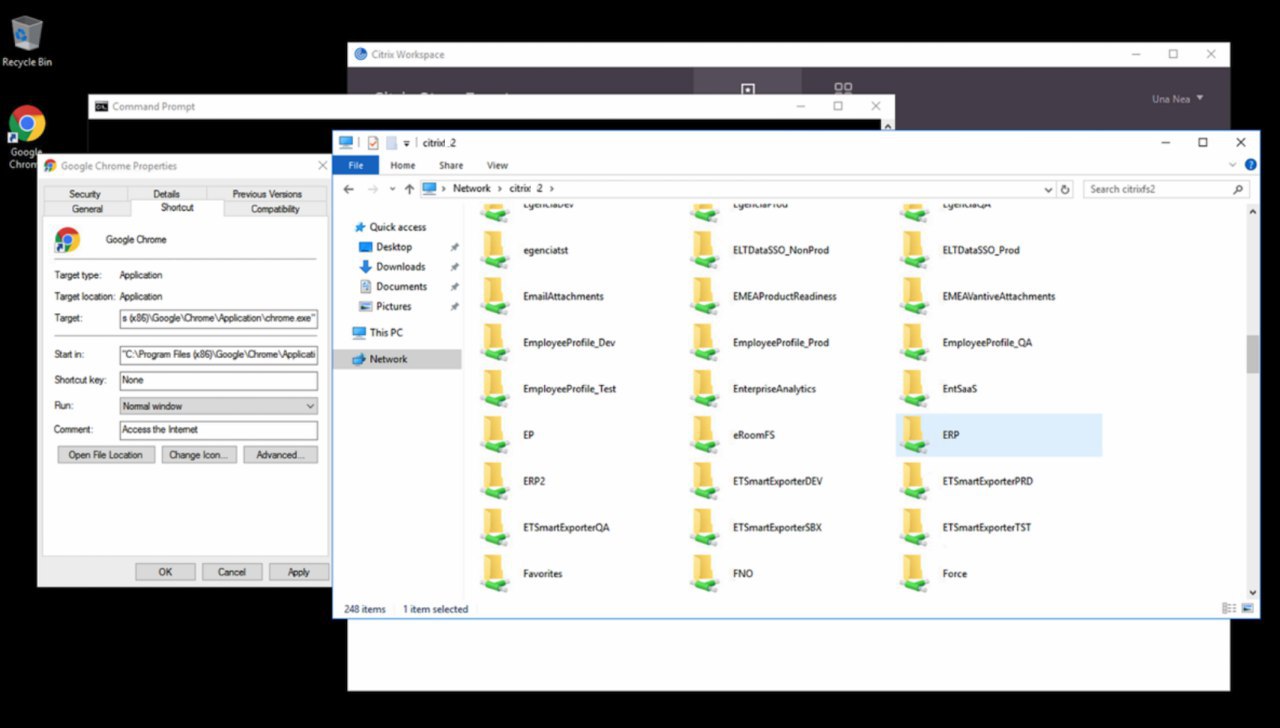Click the egenciatst shared folder icon
Image resolution: width=1280 pixels, height=728 pixels.
[x=494, y=250]
